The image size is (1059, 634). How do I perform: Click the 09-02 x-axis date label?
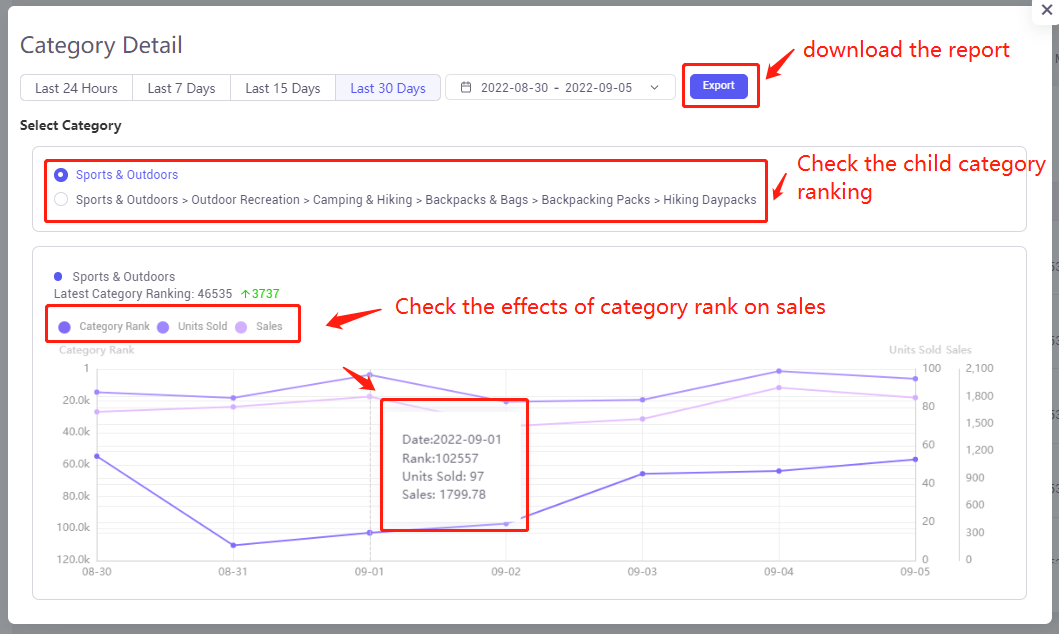pyautogui.click(x=506, y=571)
